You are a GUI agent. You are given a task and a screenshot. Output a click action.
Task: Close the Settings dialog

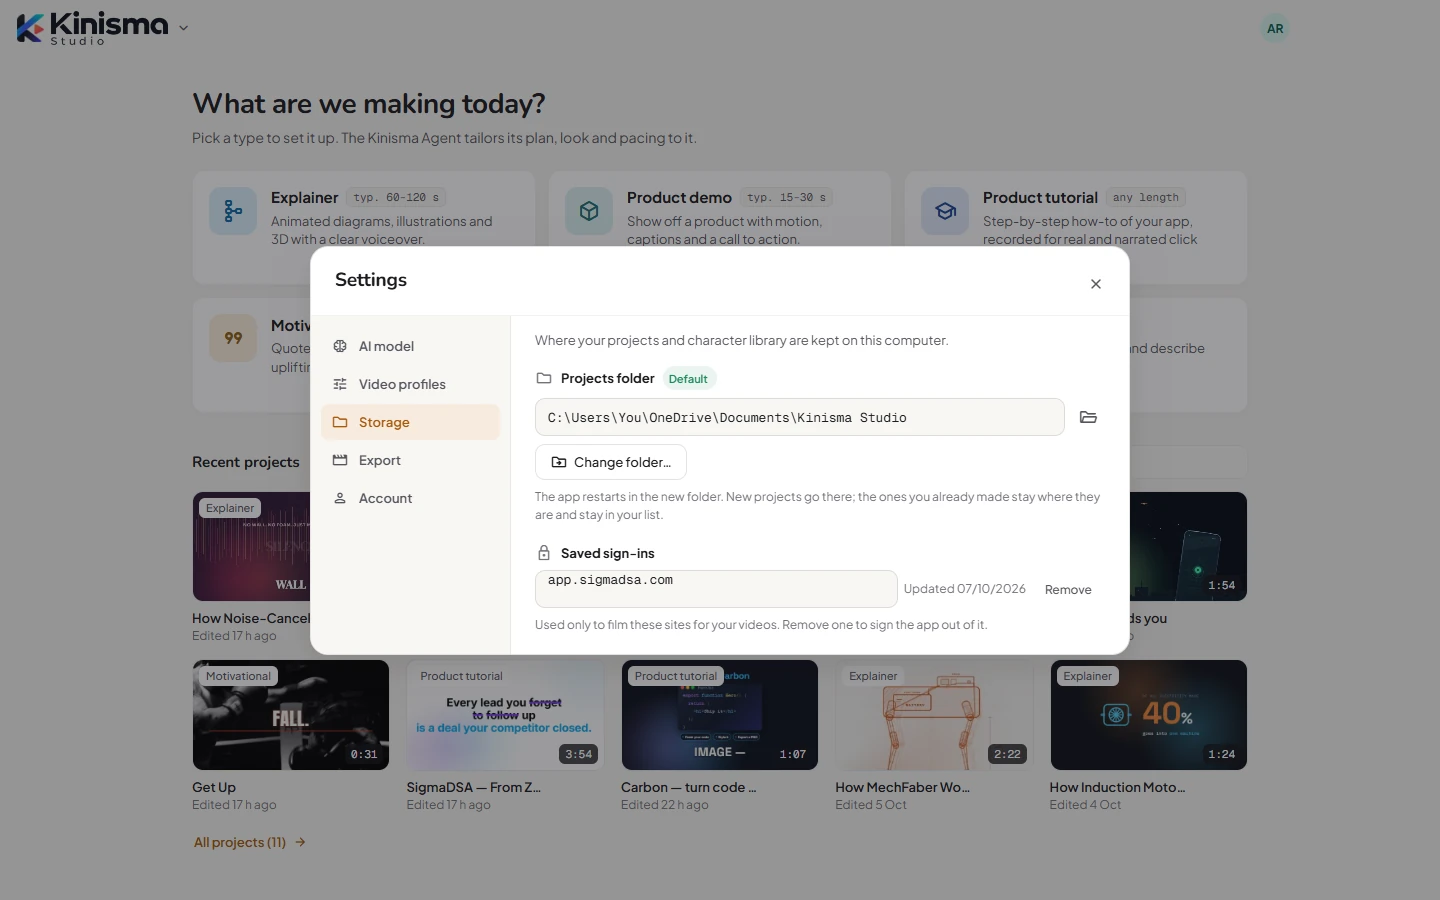click(x=1096, y=284)
